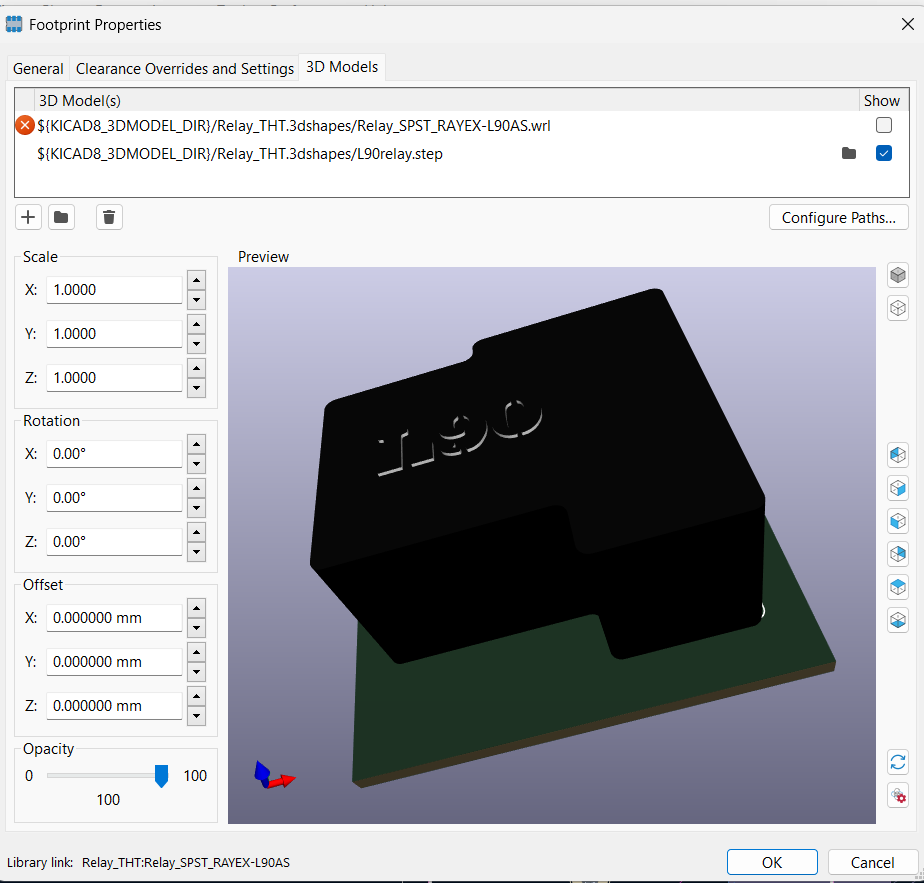Decrease Offset Z with the down arrow
Image resolution: width=924 pixels, height=883 pixels.
(196, 716)
